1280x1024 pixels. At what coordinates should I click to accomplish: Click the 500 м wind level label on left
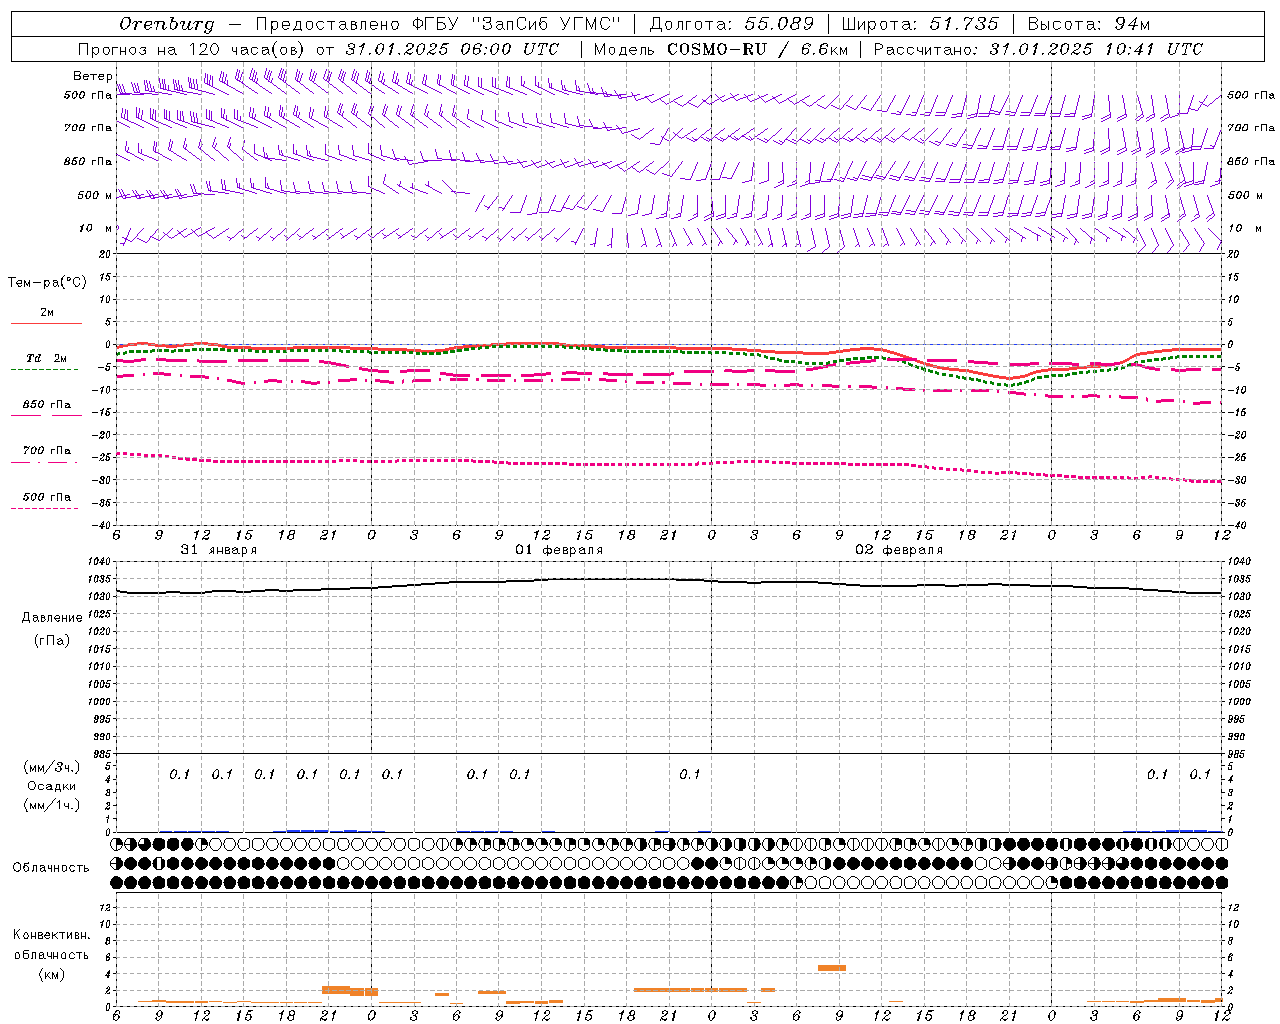pos(95,195)
